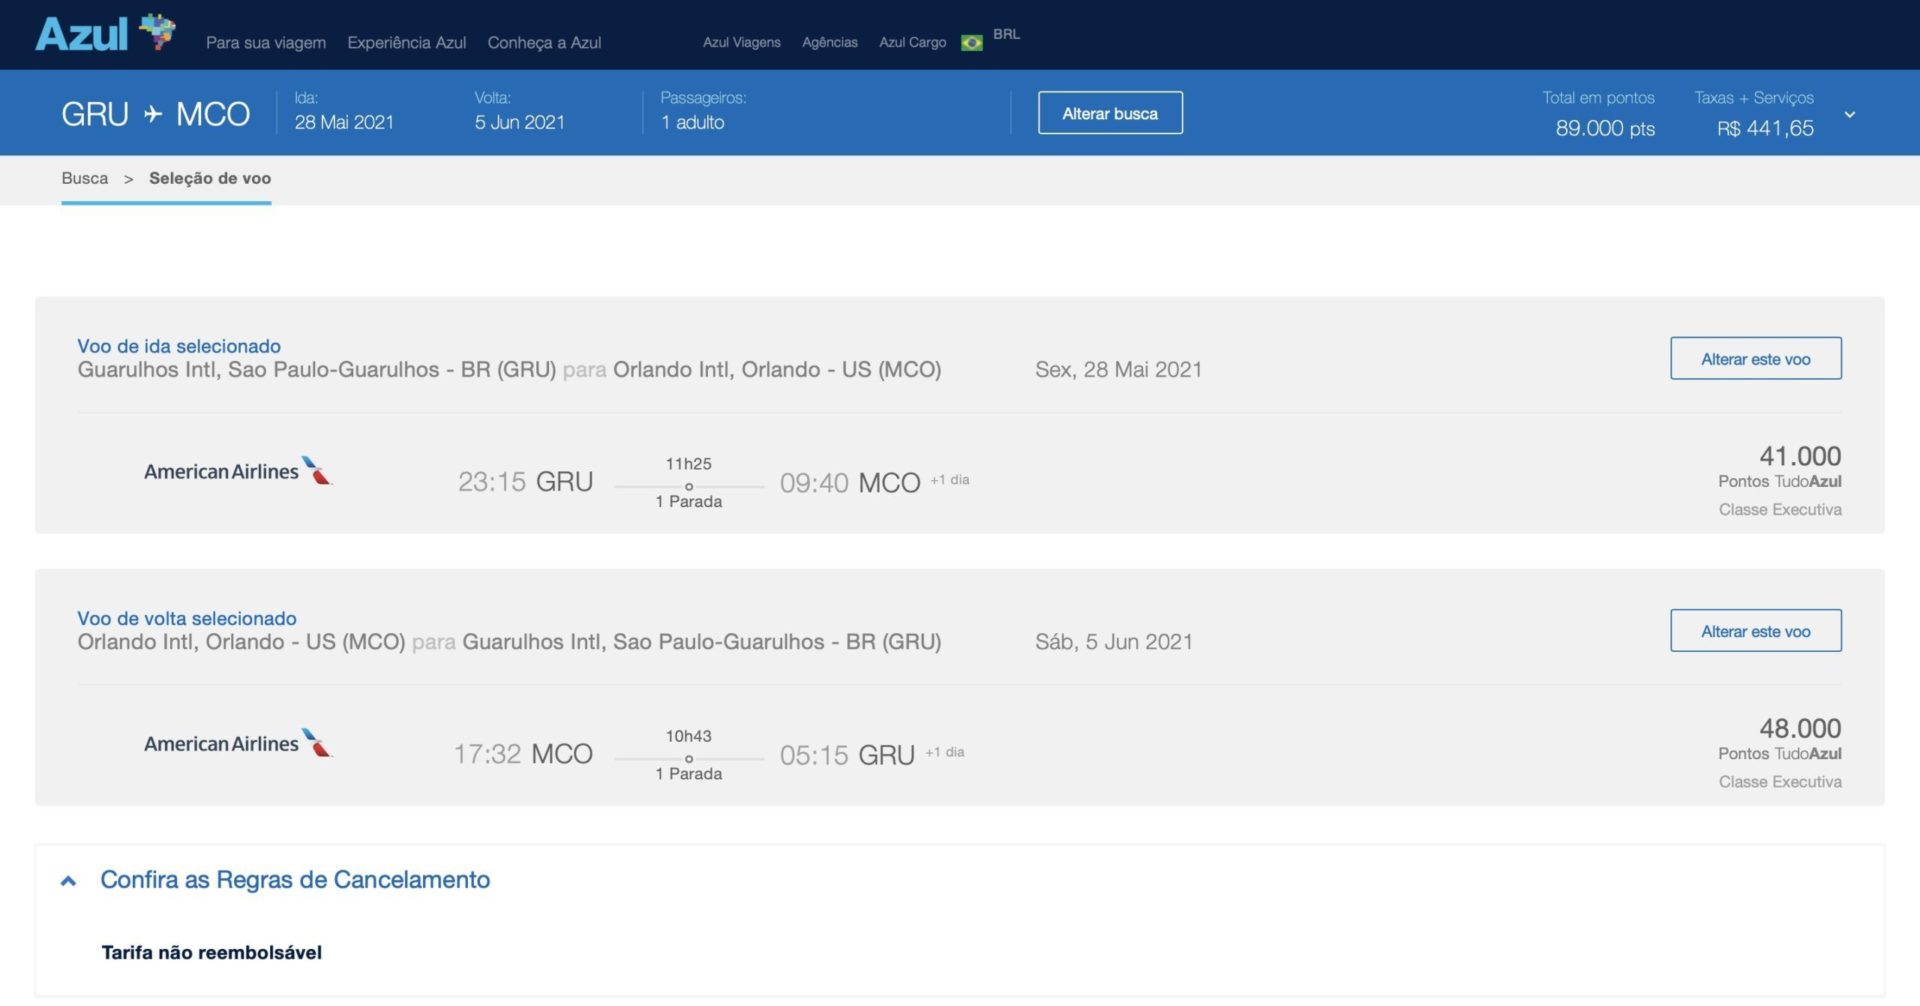Viewport: 1920px width, 1006px height.
Task: Click the Confira as Regras de Cancelamento heading
Action: click(x=295, y=880)
